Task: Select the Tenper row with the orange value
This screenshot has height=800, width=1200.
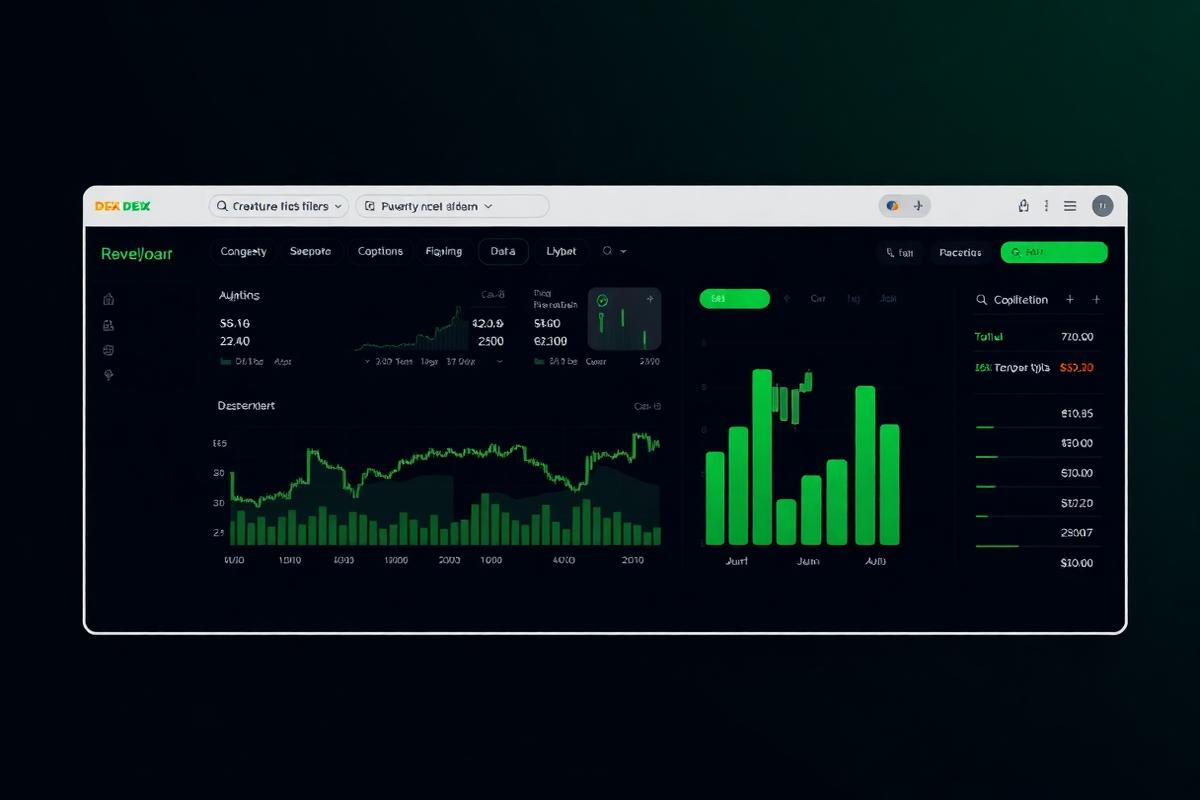Action: (x=1034, y=367)
